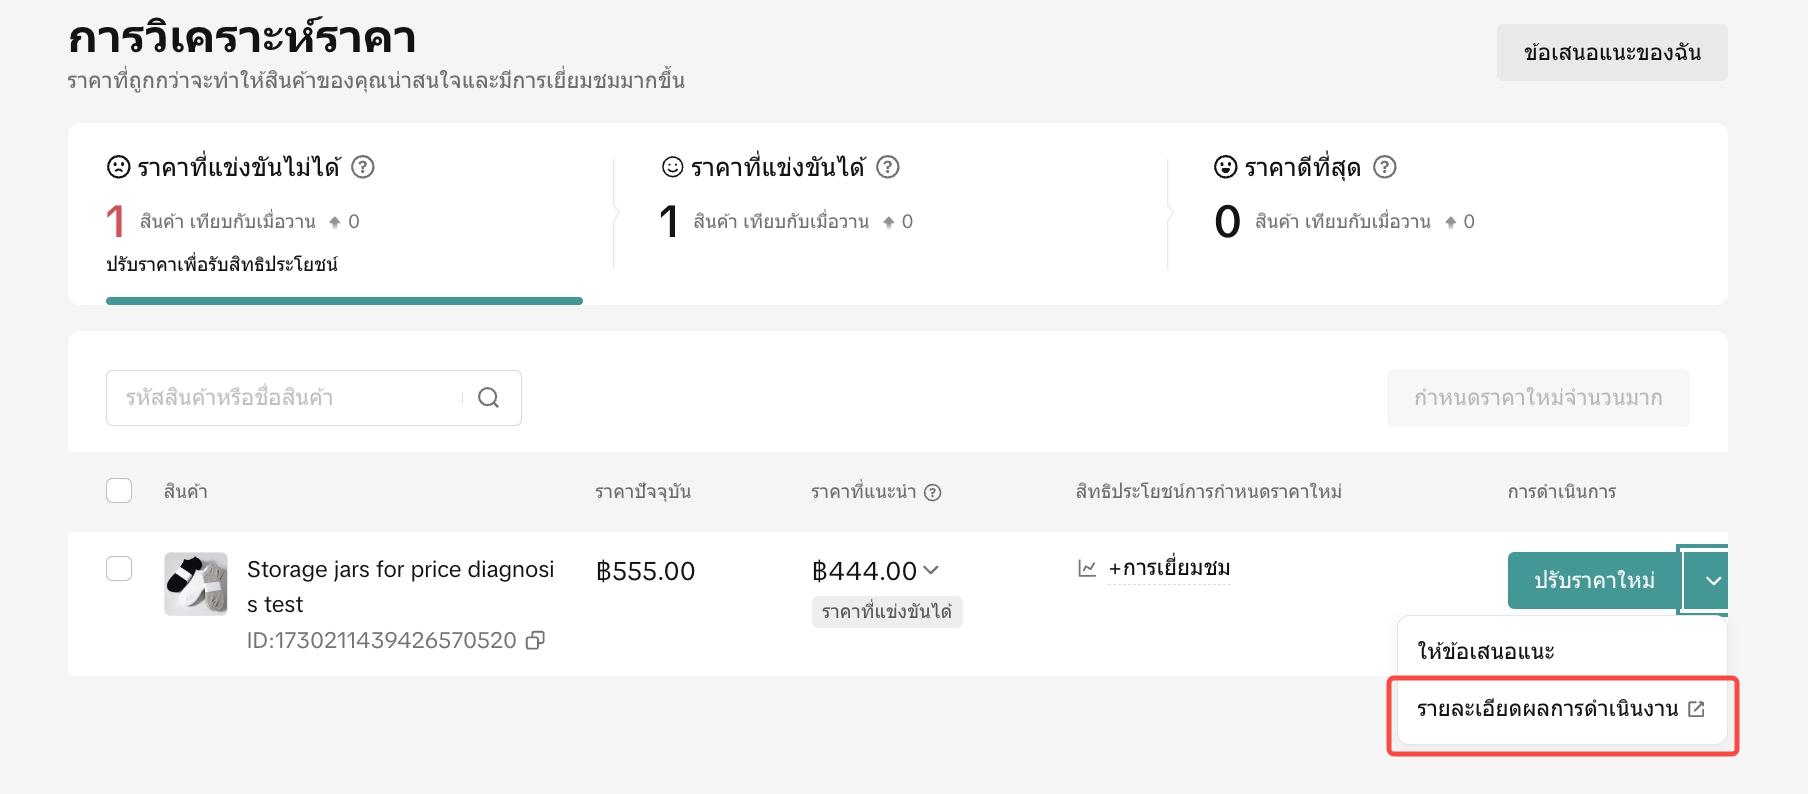Collapse the dropdown arrow beside ปรับราคาใหม่
Image resolution: width=1808 pixels, height=794 pixels.
(1712, 581)
